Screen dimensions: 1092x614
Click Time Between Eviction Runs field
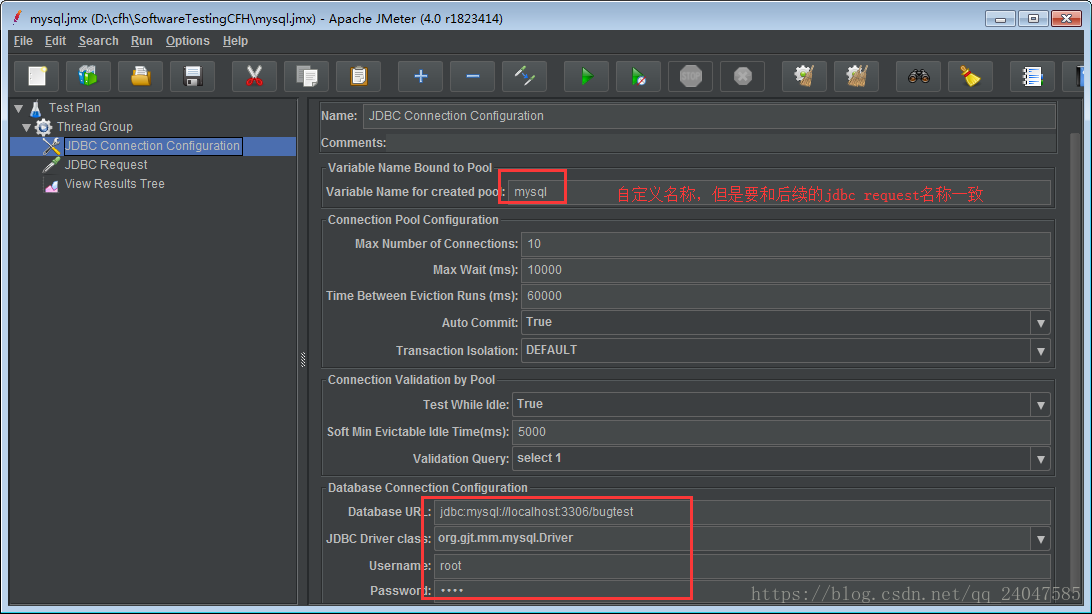[786, 296]
